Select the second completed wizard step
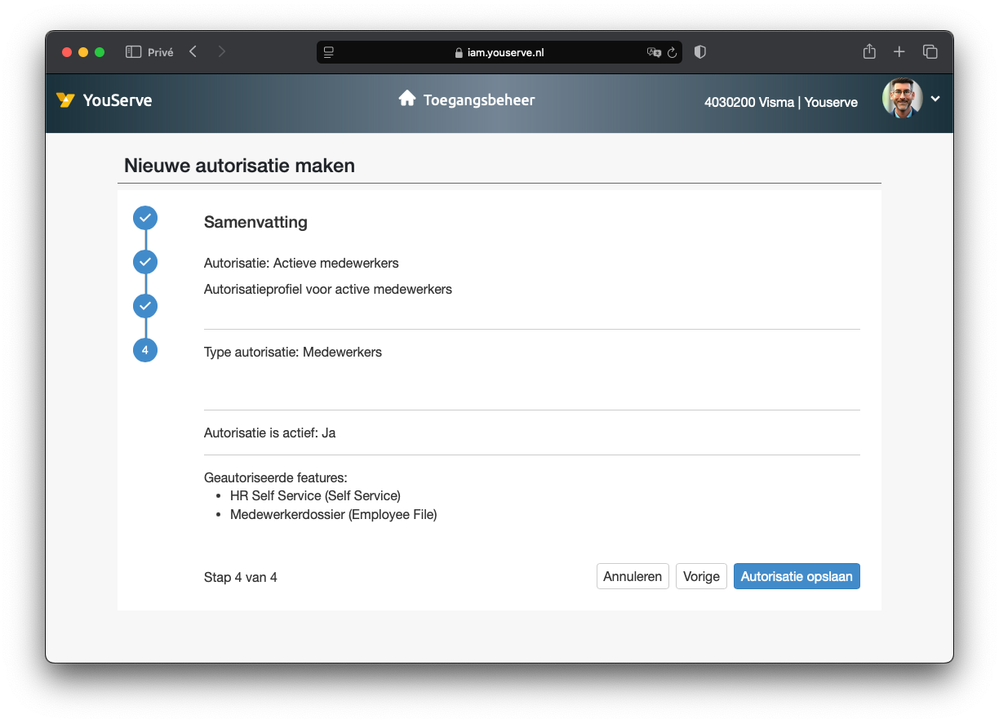The image size is (999, 723). (145, 262)
